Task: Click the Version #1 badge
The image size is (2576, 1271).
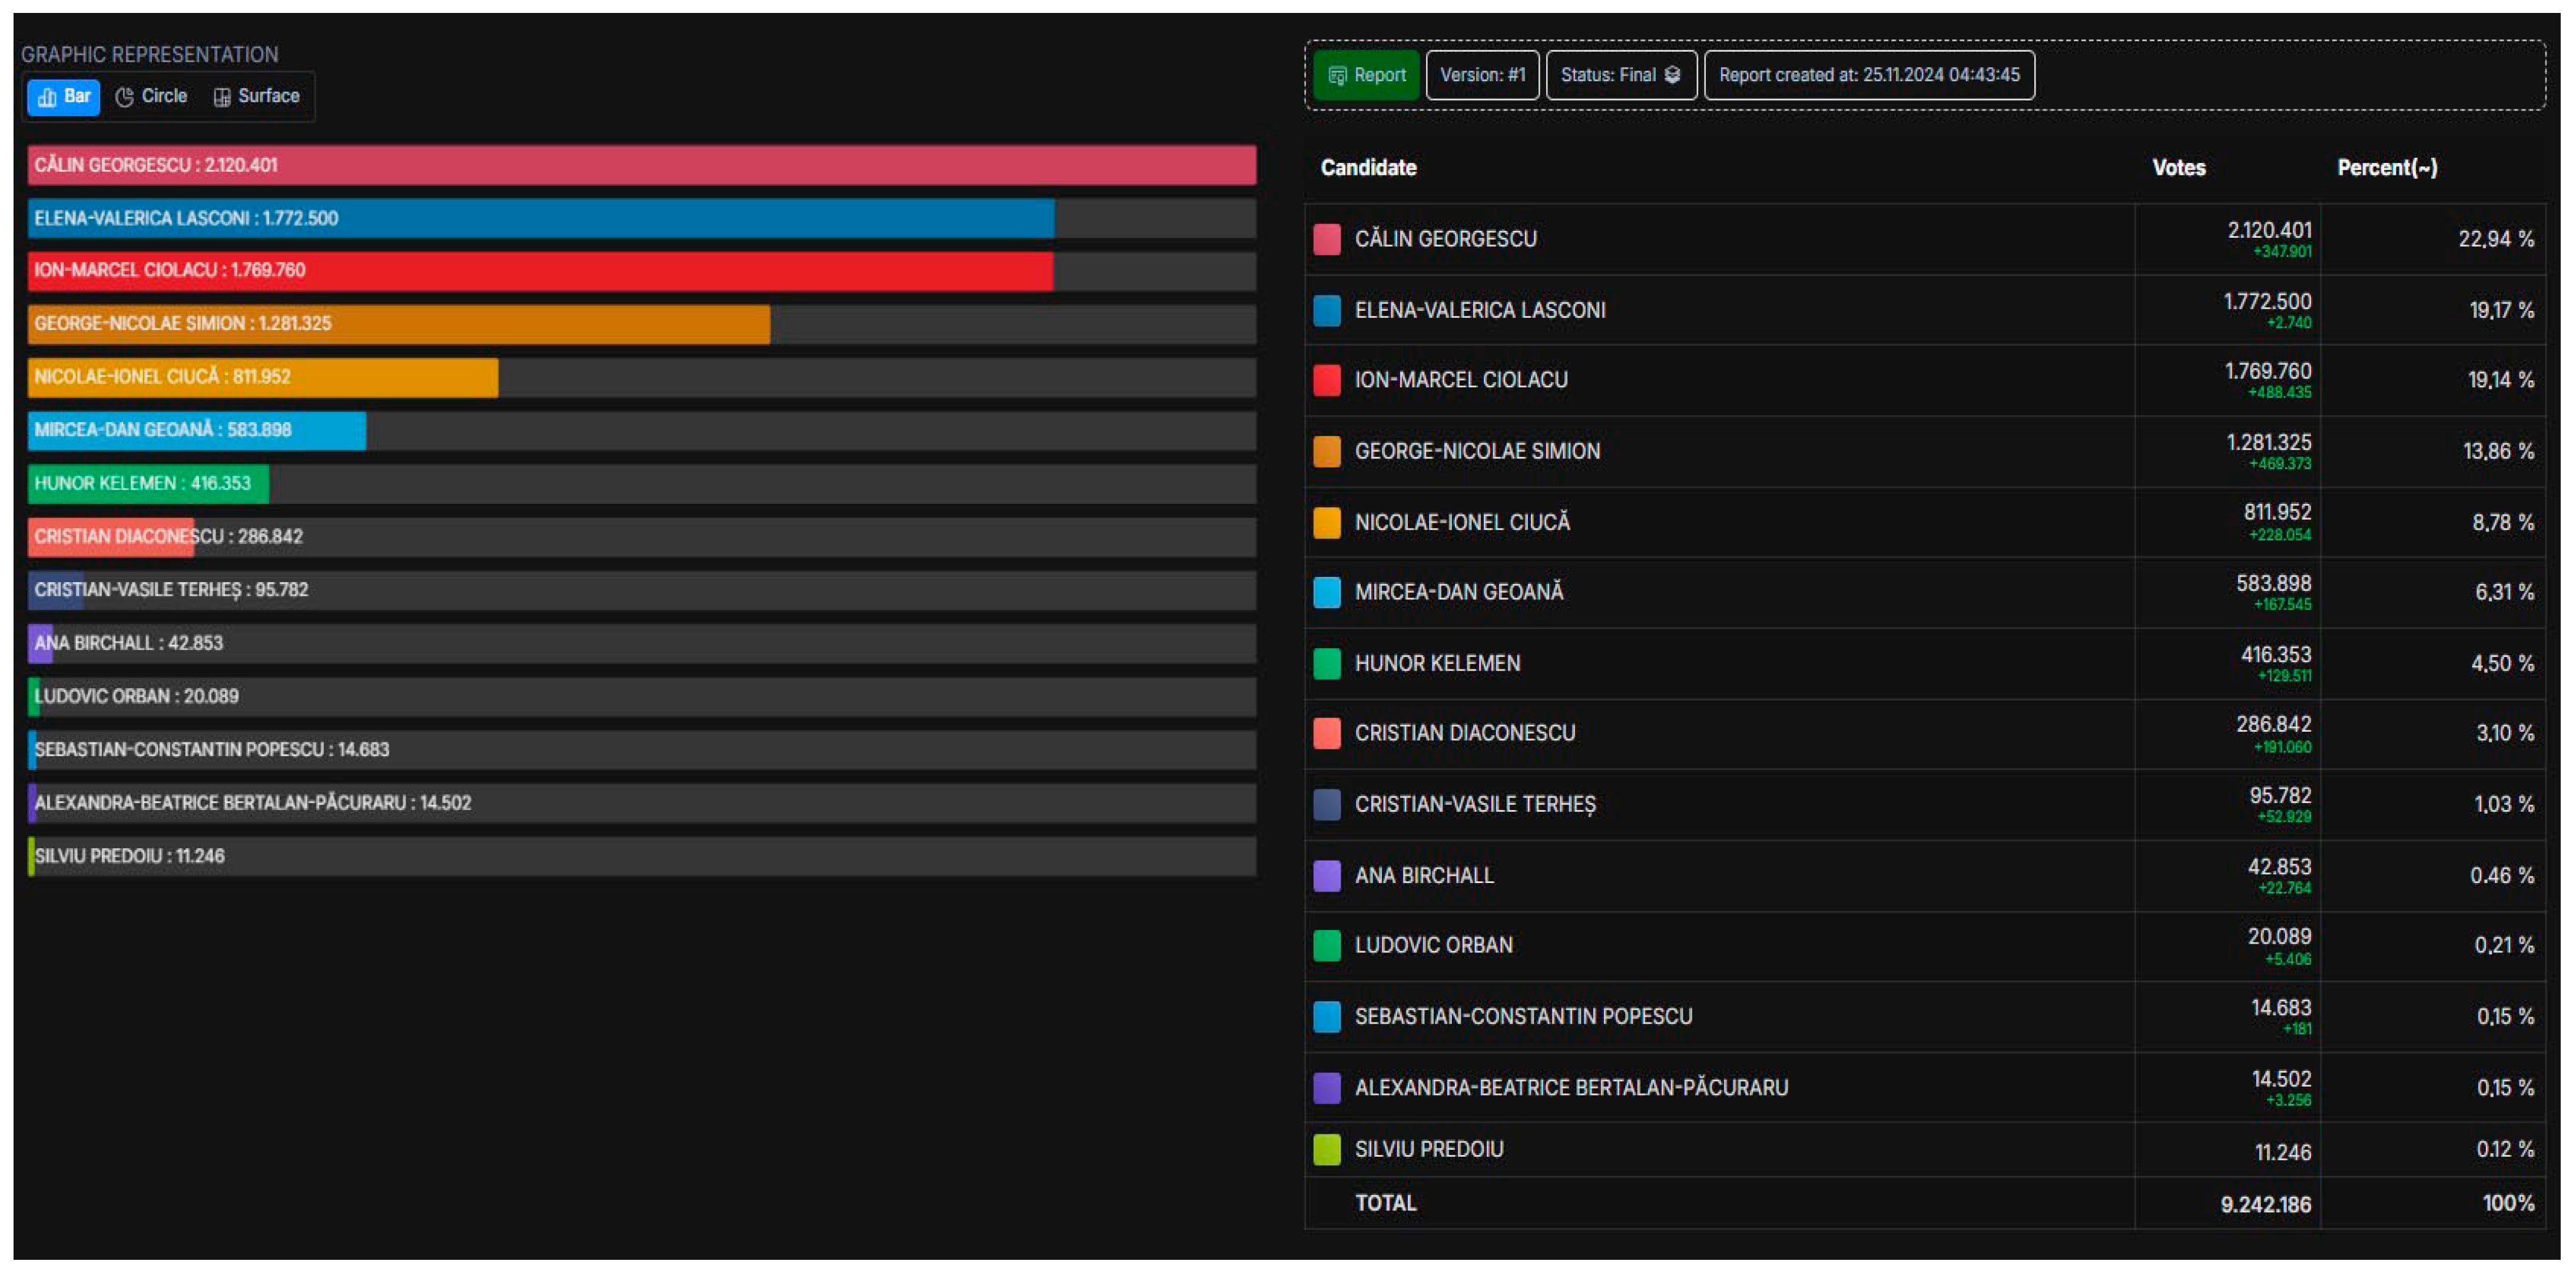Action: (x=1482, y=75)
